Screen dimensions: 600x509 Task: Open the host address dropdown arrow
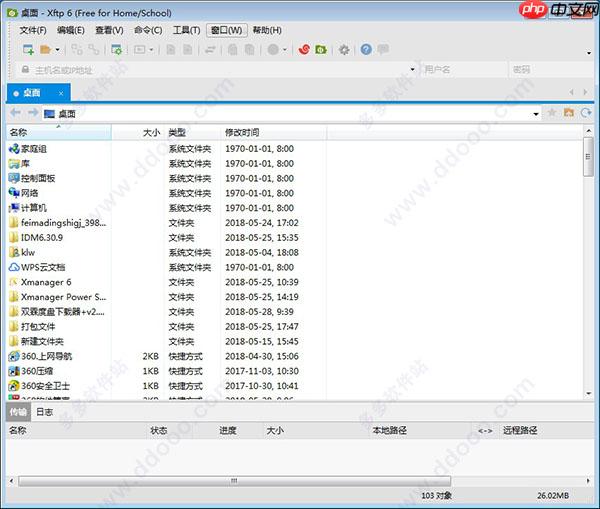[x=412, y=70]
